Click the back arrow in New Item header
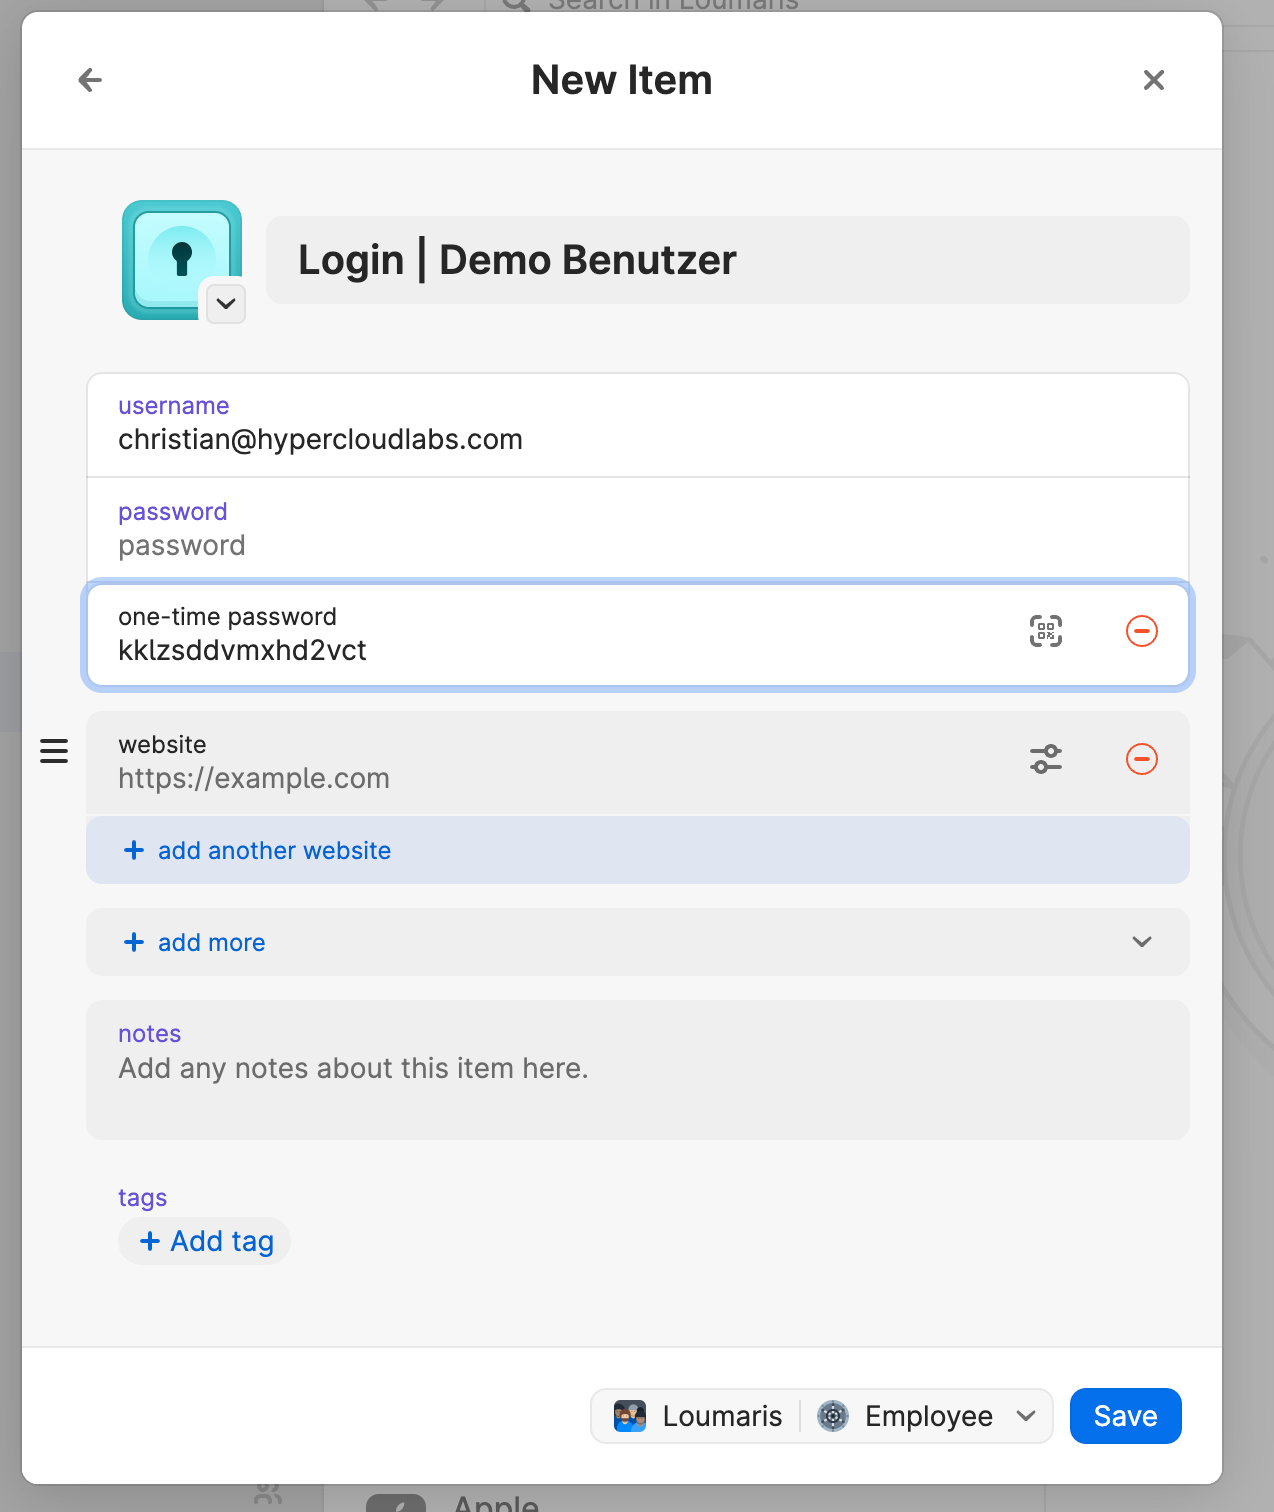1274x1512 pixels. click(90, 80)
